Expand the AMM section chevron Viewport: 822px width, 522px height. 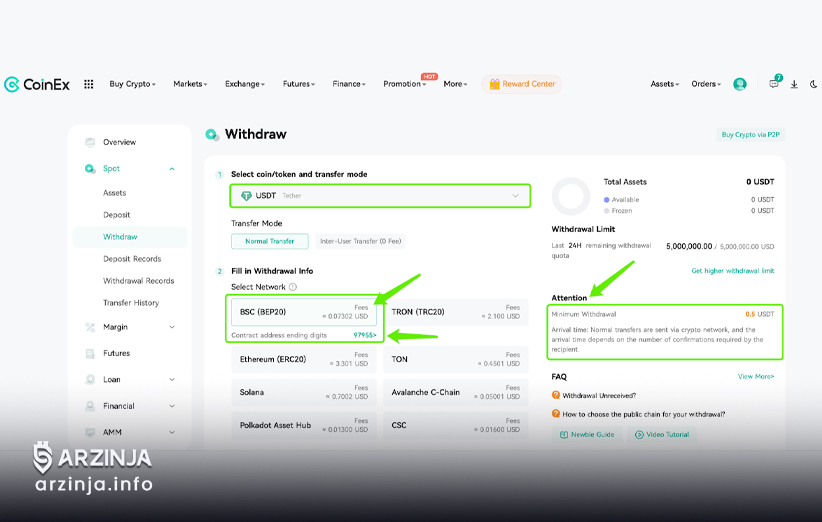click(172, 432)
